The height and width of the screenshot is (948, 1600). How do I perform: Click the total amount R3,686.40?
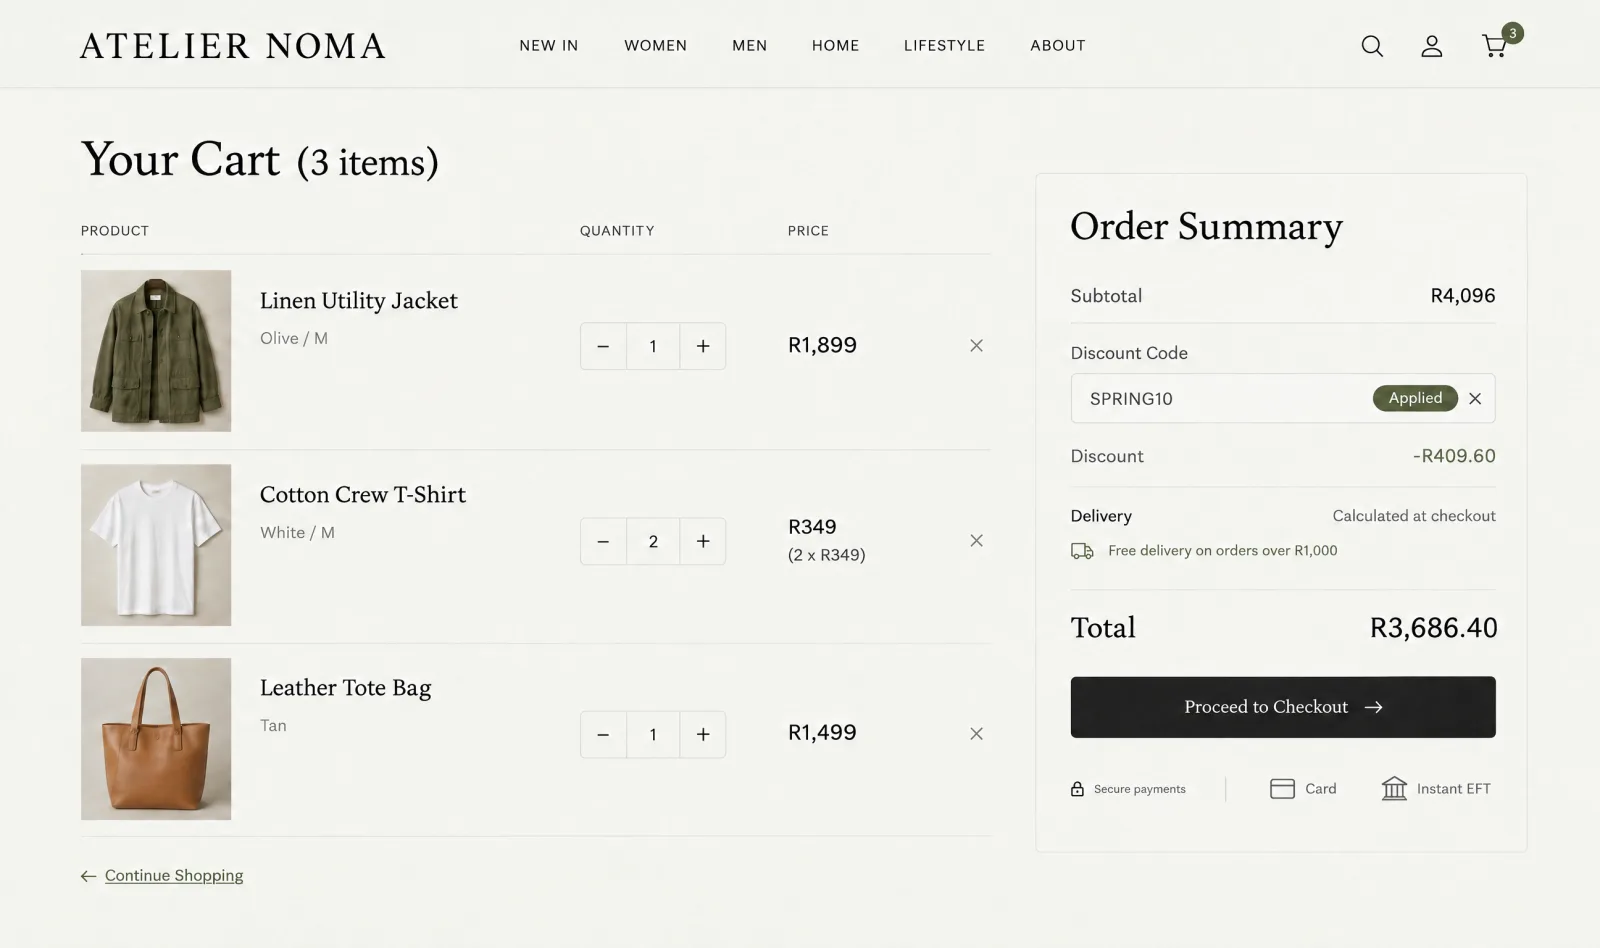(x=1433, y=628)
